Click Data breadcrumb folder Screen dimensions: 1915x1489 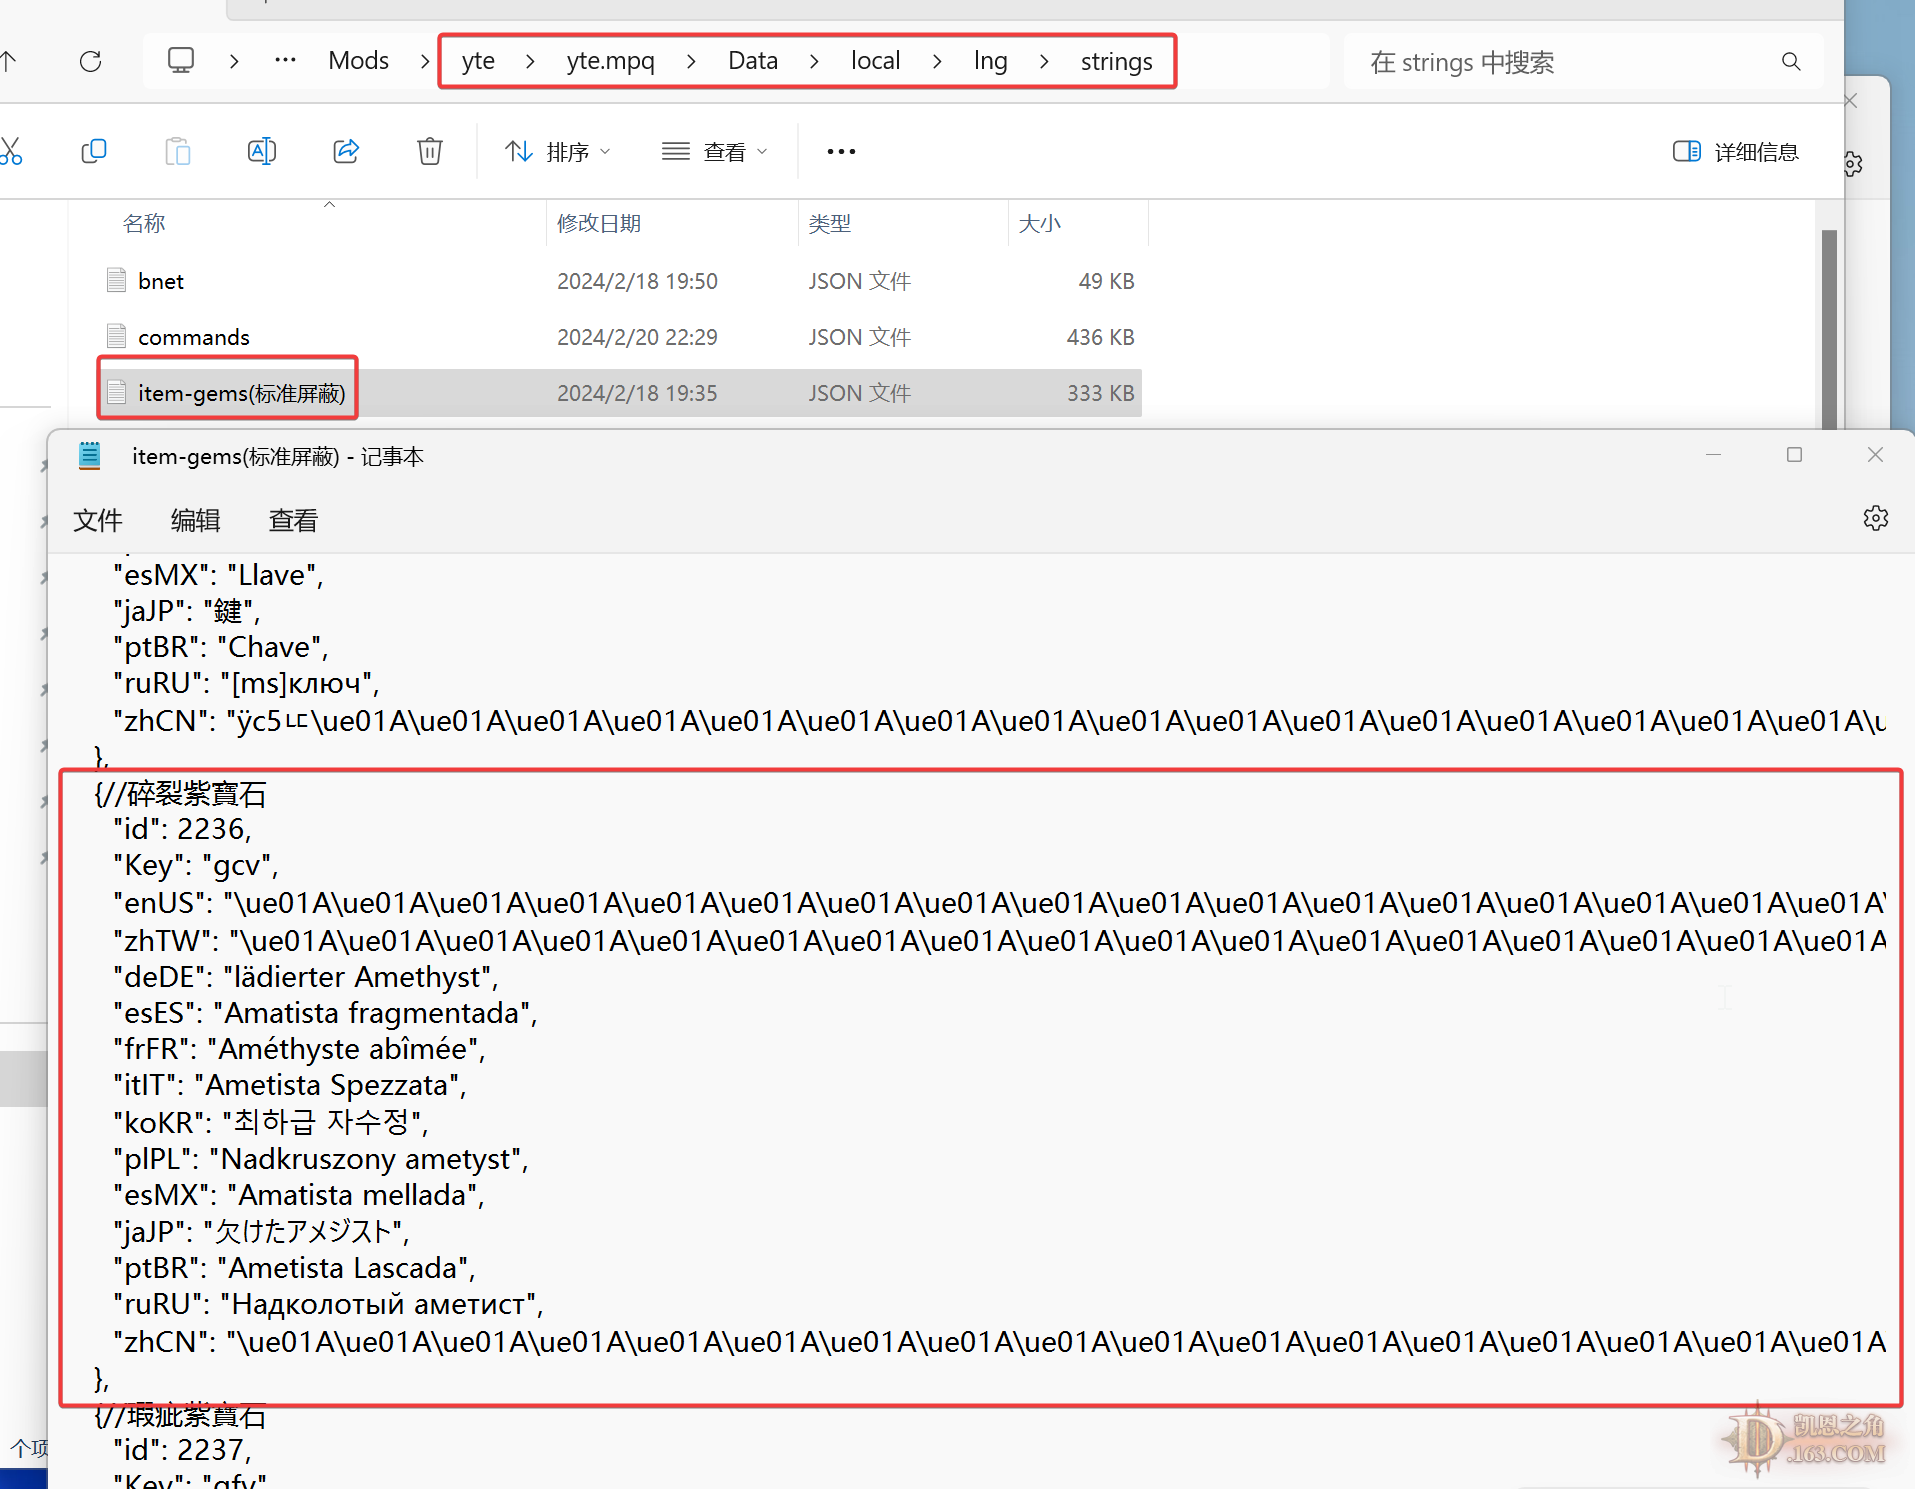753,61
